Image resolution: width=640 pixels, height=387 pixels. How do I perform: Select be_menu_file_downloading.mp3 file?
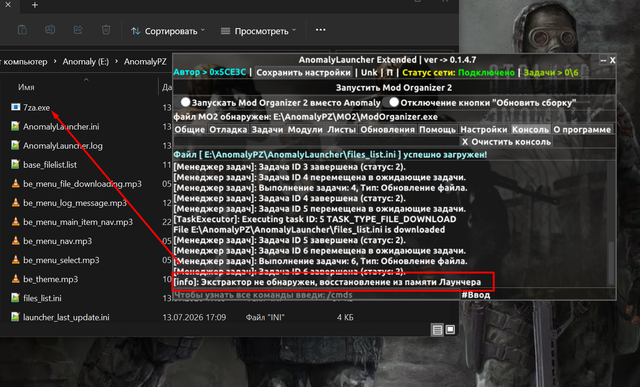click(x=82, y=184)
